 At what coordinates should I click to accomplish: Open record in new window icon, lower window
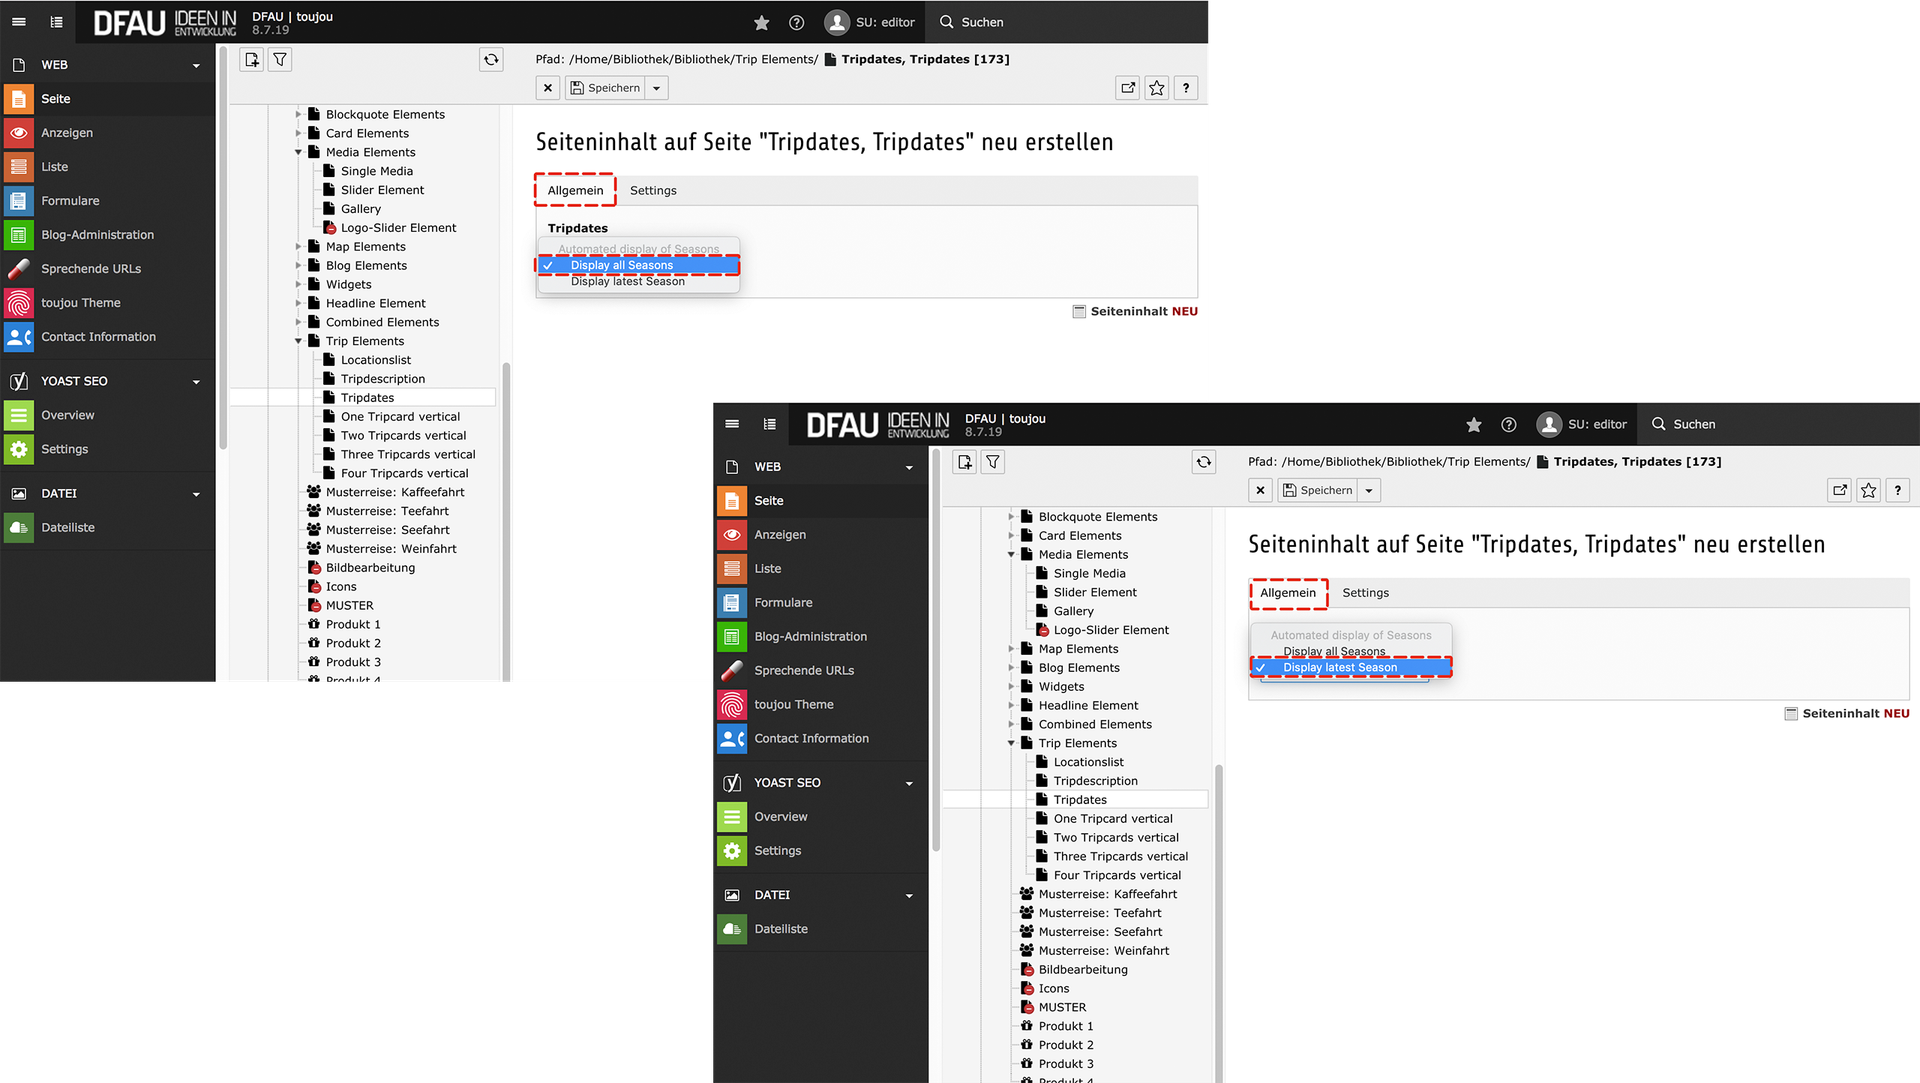click(1839, 490)
